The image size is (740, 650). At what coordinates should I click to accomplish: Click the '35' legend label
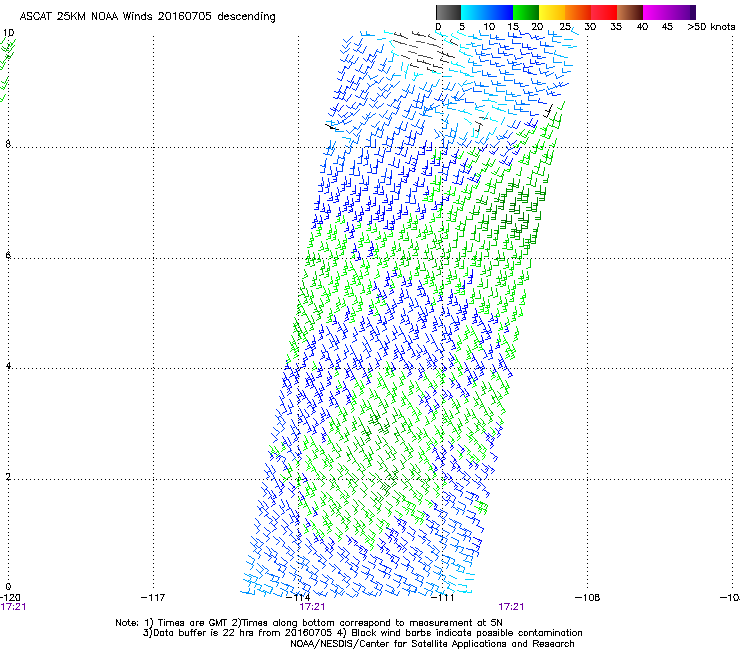(616, 27)
